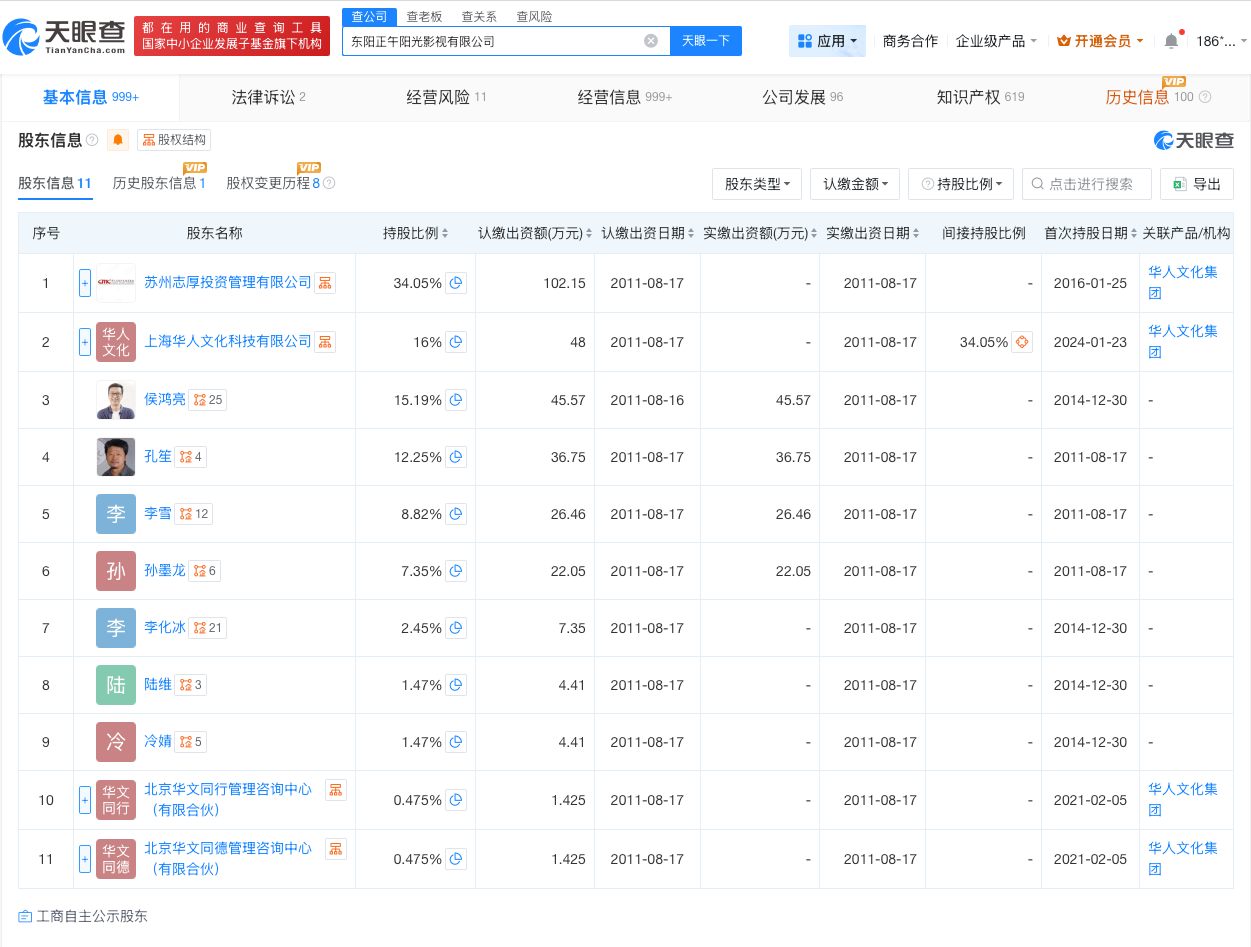This screenshot has height=947, width=1251.
Task: Open the 持股比例 filter dropdown
Action: 960,184
